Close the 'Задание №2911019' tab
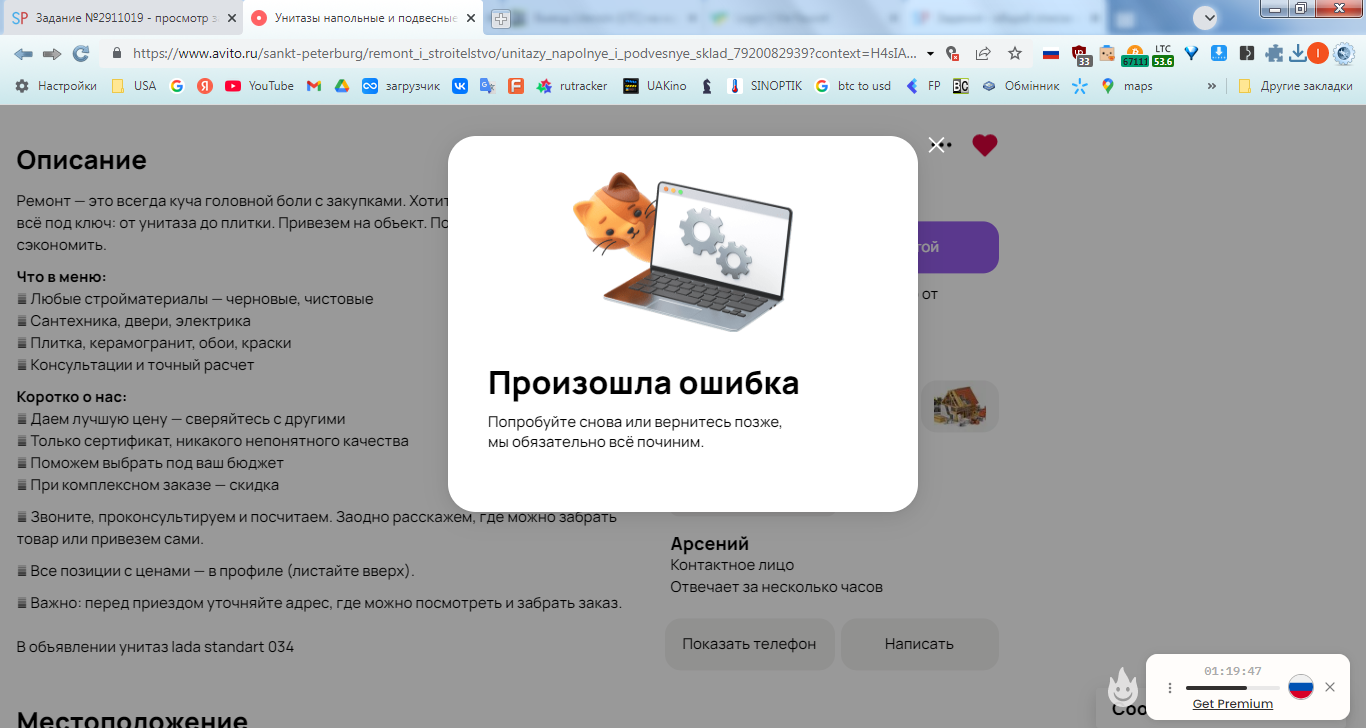Screen dimensions: 1366x728 point(231,18)
